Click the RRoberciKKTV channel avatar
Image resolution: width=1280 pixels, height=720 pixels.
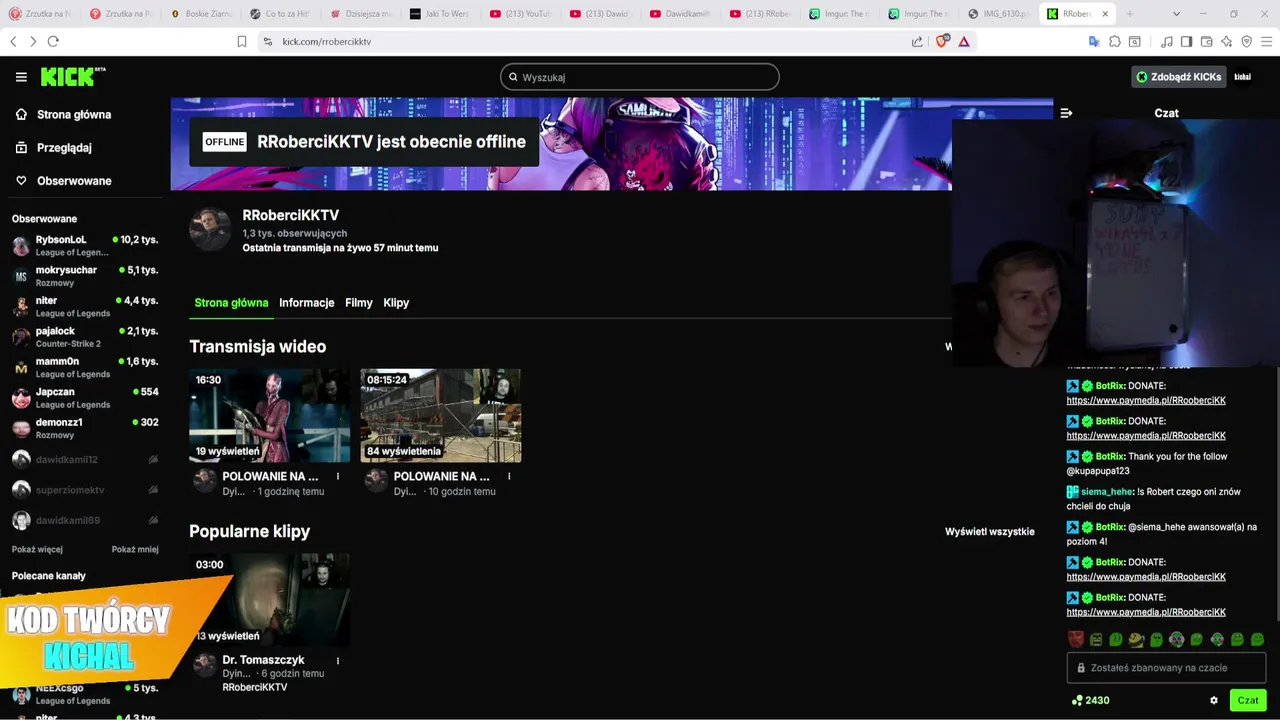(210, 230)
